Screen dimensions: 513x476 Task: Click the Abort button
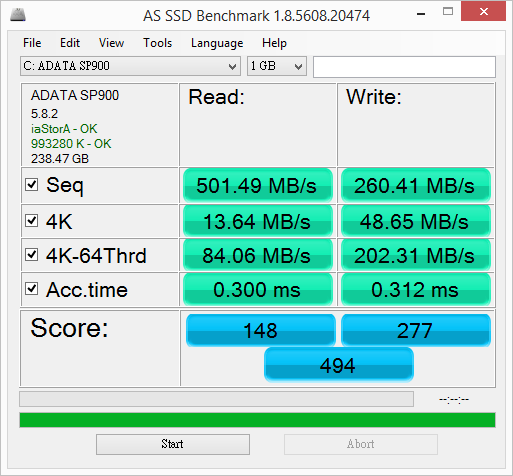pos(361,444)
